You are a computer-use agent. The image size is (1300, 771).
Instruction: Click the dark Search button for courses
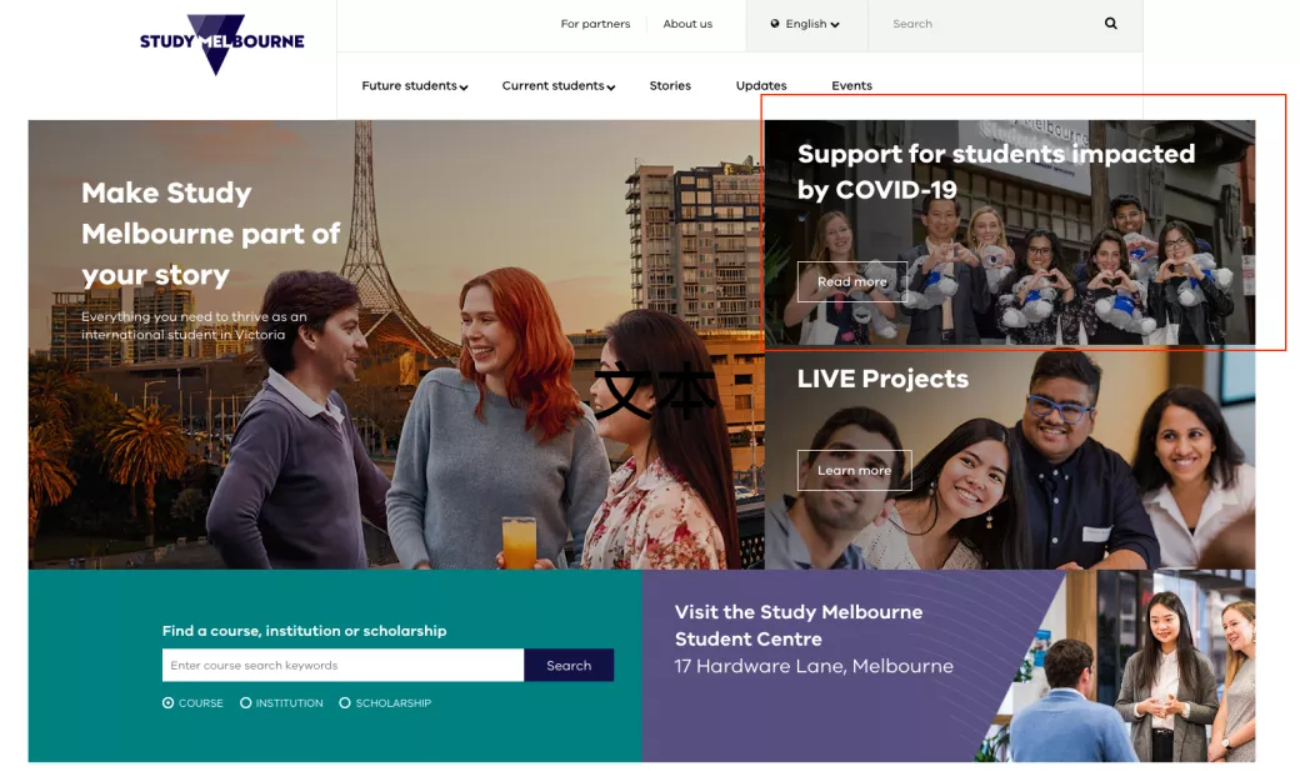569,665
